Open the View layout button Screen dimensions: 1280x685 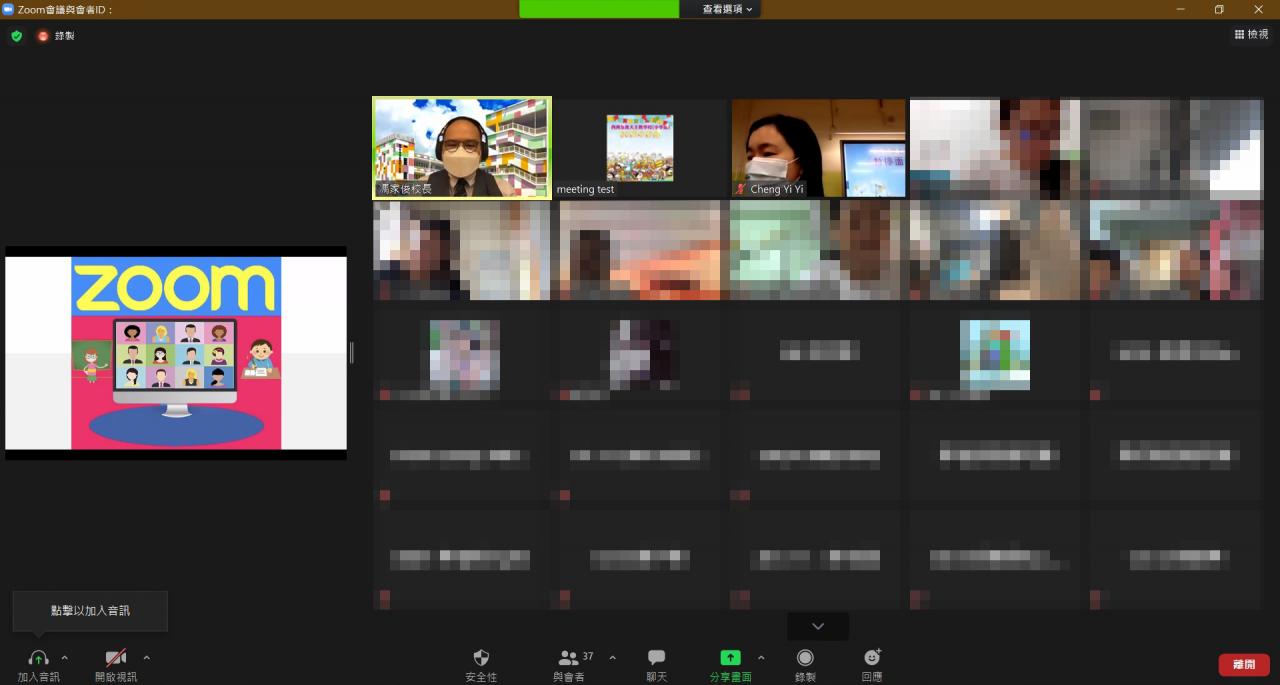click(1251, 35)
